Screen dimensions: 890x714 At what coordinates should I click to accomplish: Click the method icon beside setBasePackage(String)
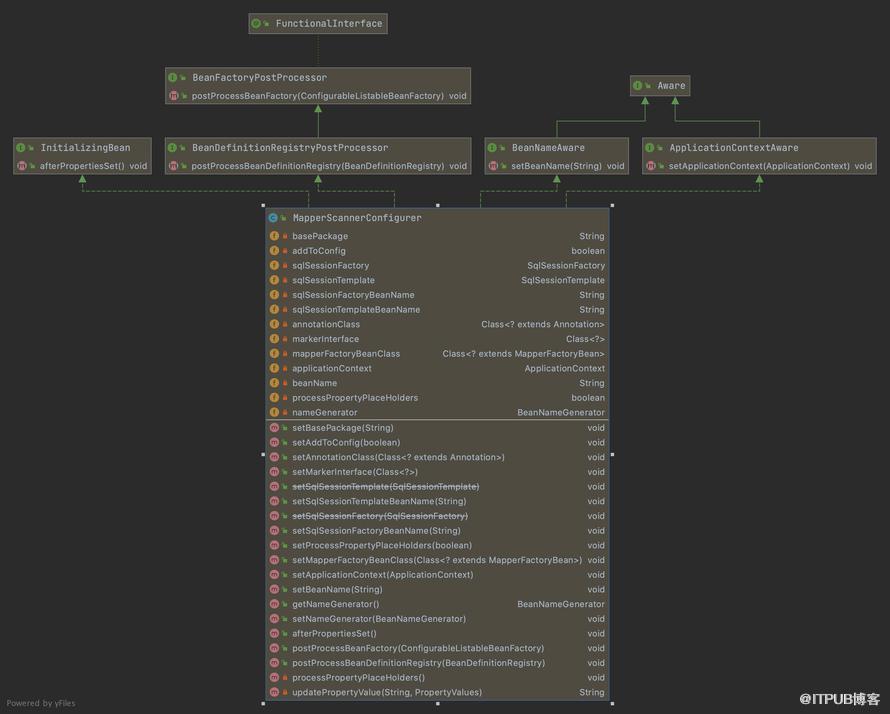274,427
